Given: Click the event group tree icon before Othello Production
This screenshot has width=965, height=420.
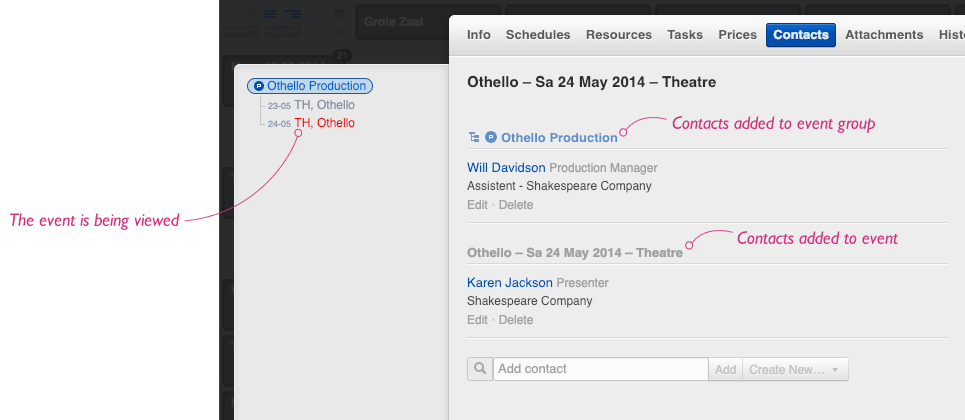Looking at the screenshot, I should pos(474,137).
